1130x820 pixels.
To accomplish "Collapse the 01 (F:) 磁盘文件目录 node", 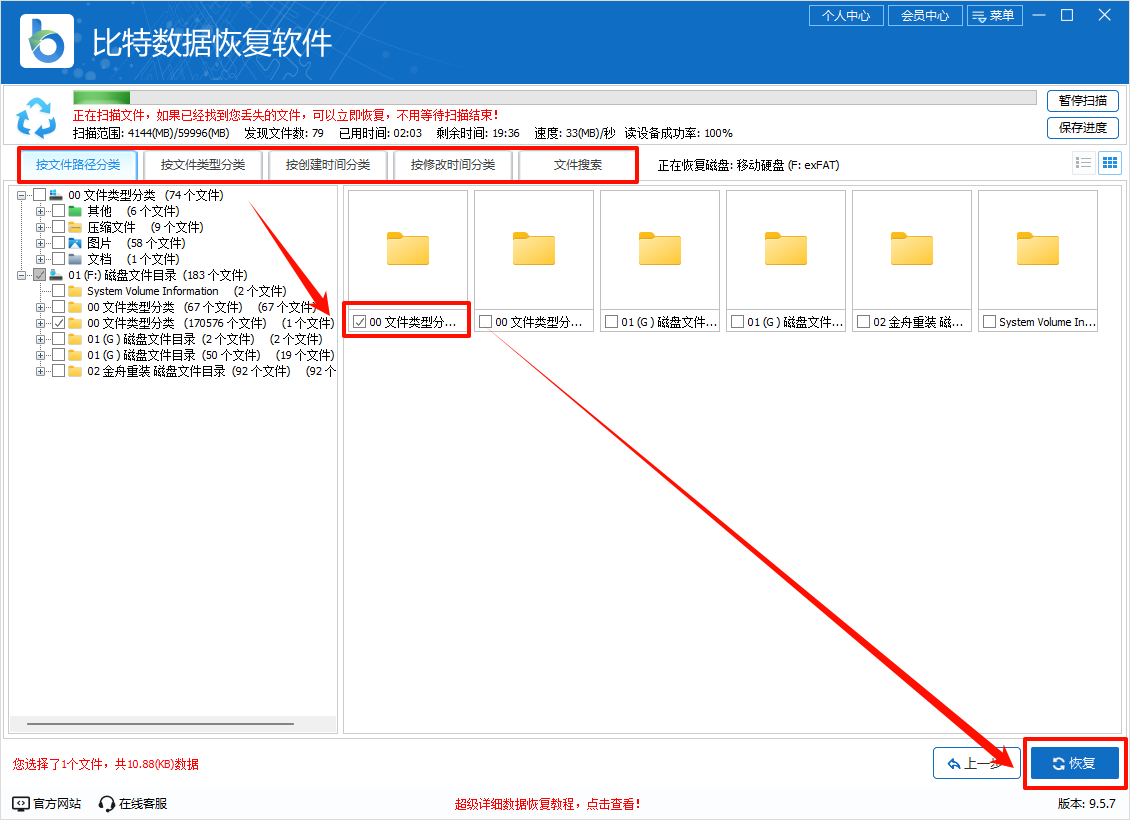I will coord(23,275).
